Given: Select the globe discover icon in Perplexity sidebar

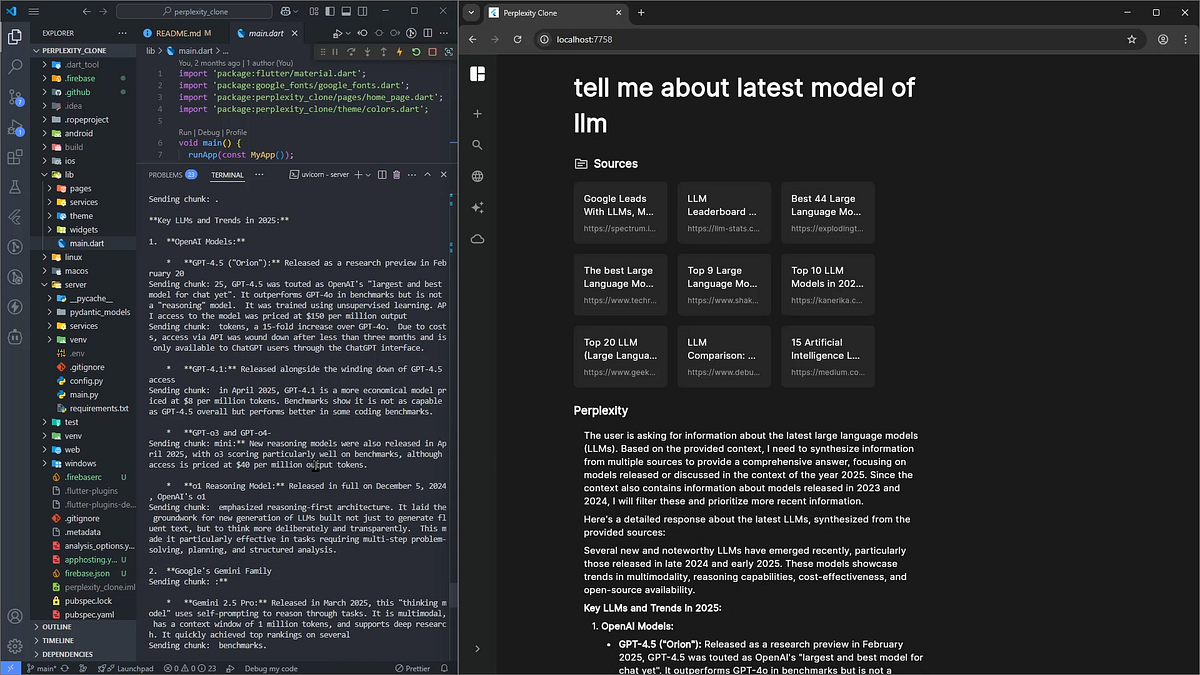Looking at the screenshot, I should pos(477,176).
